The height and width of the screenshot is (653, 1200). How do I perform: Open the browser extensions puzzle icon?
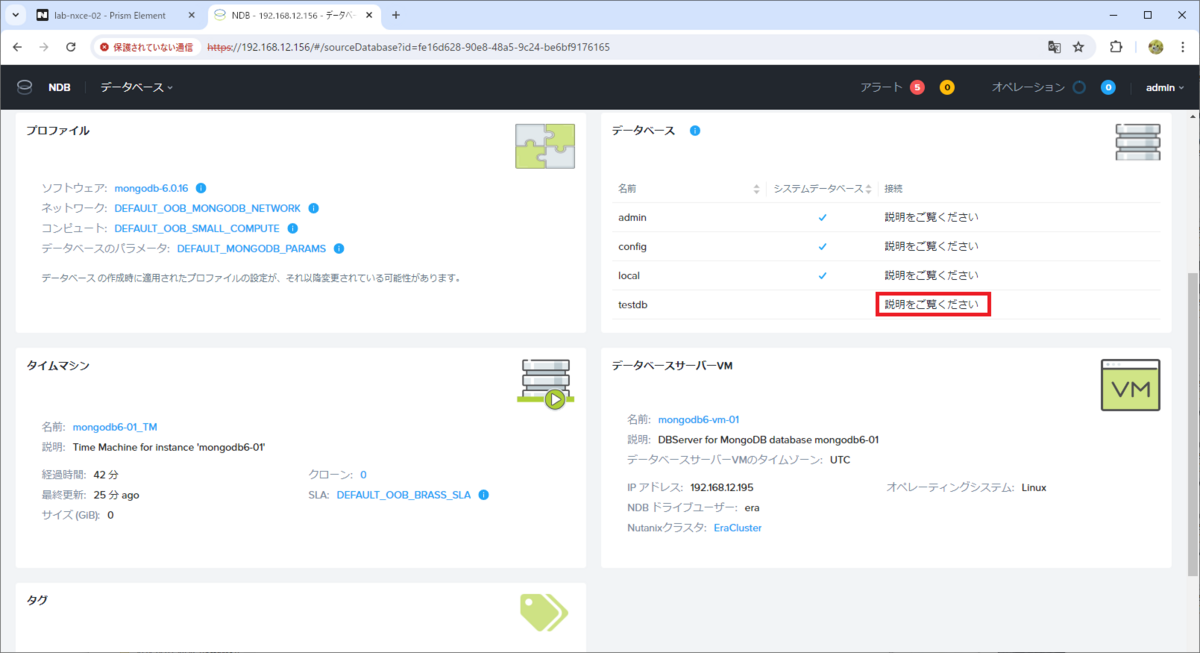click(1117, 47)
